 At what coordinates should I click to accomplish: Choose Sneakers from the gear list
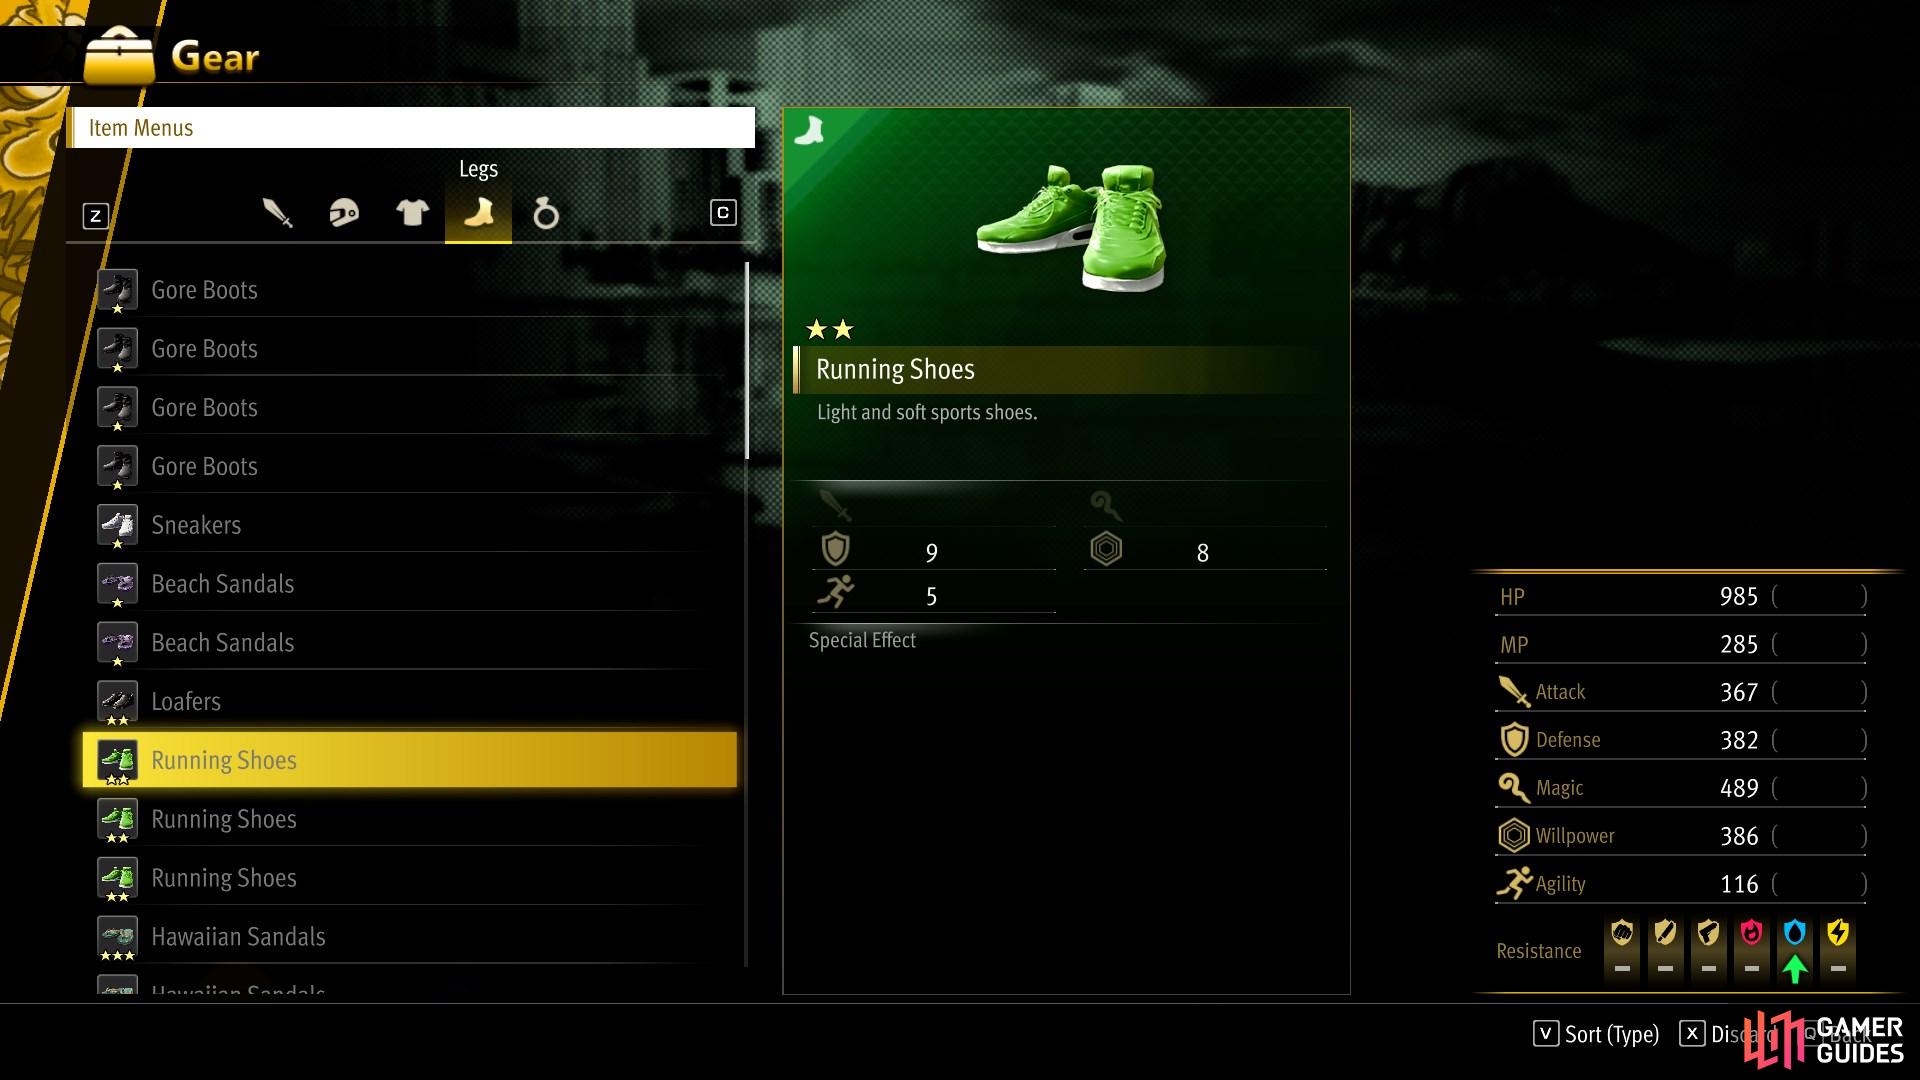pos(412,525)
